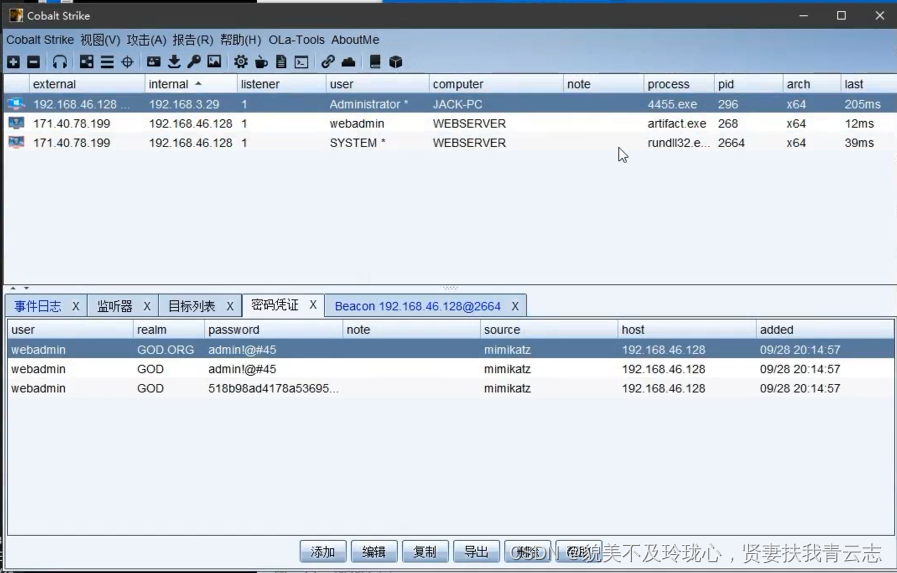Click the 导出 button
Viewport: 897px width, 573px height.
[x=476, y=552]
